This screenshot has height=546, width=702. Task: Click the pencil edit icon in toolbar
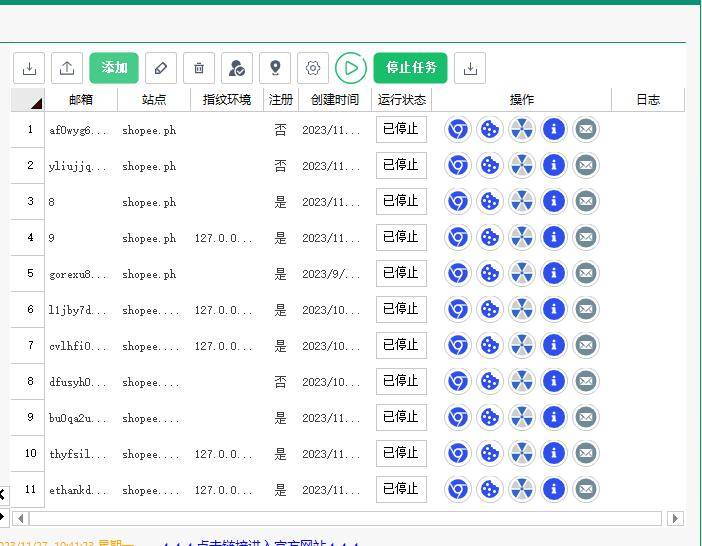[161, 68]
